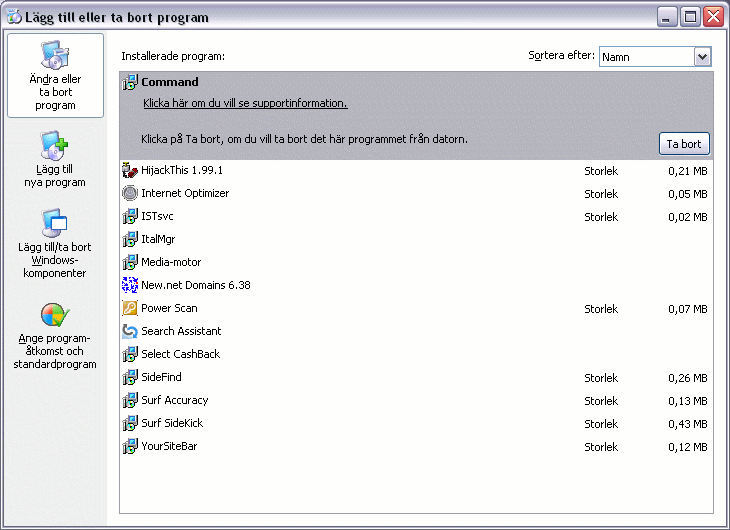Click the SideFind program icon
The image size is (730, 530).
pos(130,377)
